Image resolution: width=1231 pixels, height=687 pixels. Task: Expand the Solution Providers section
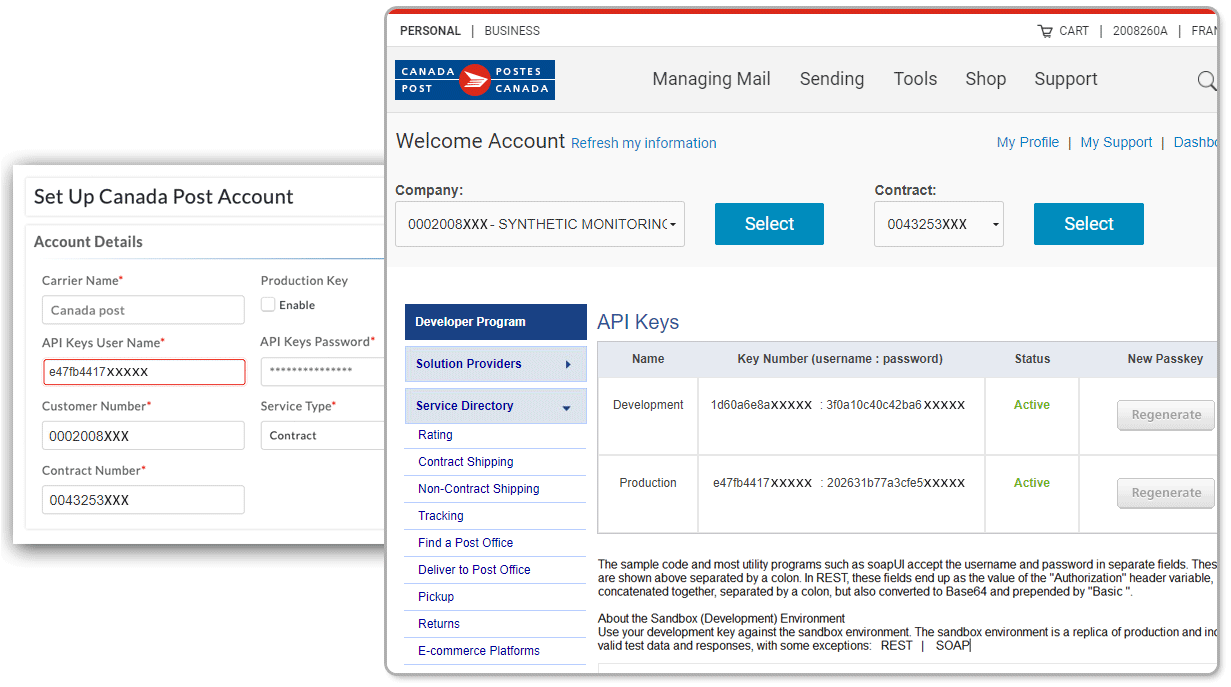pos(496,364)
